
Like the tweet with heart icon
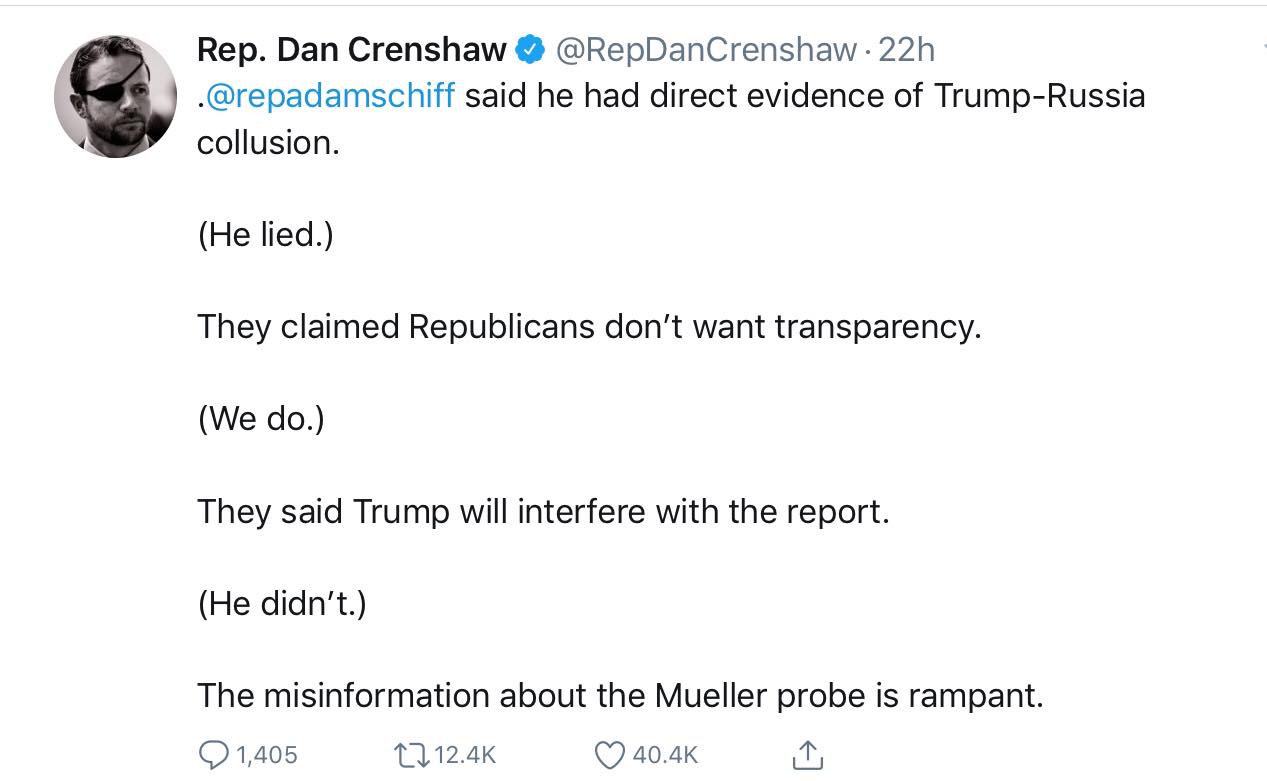610,755
